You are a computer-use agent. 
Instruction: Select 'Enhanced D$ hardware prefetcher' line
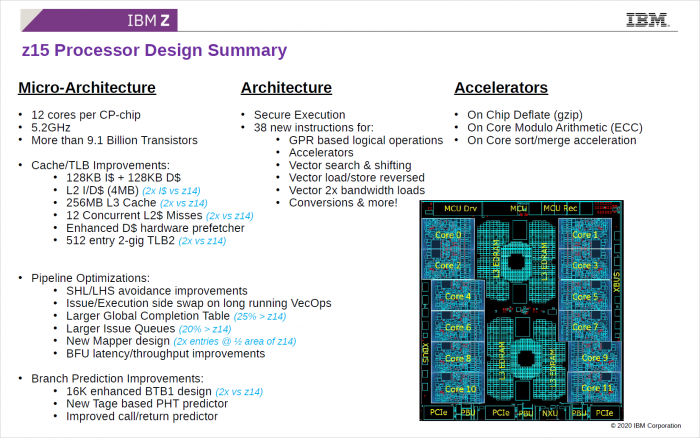155,228
